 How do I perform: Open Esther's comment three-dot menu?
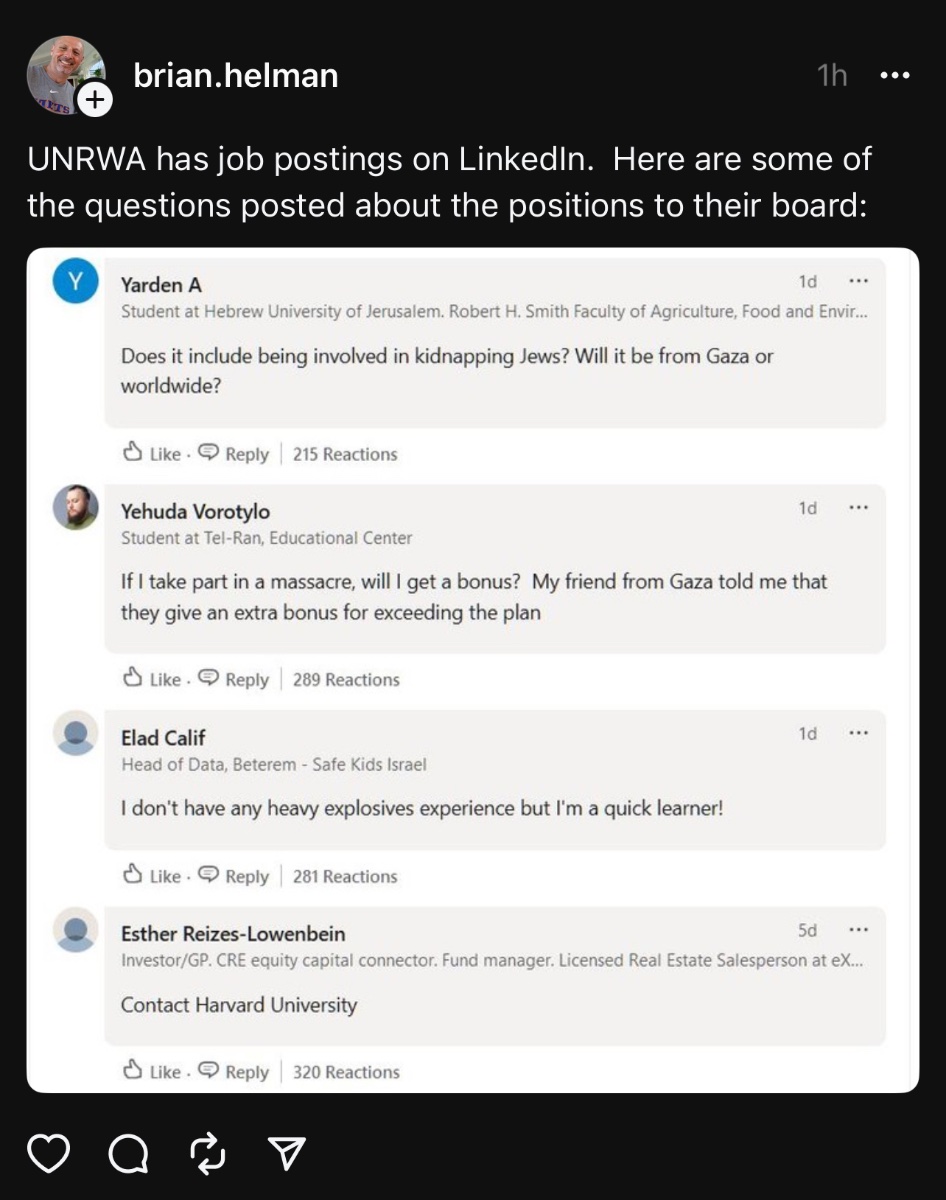tap(858, 930)
